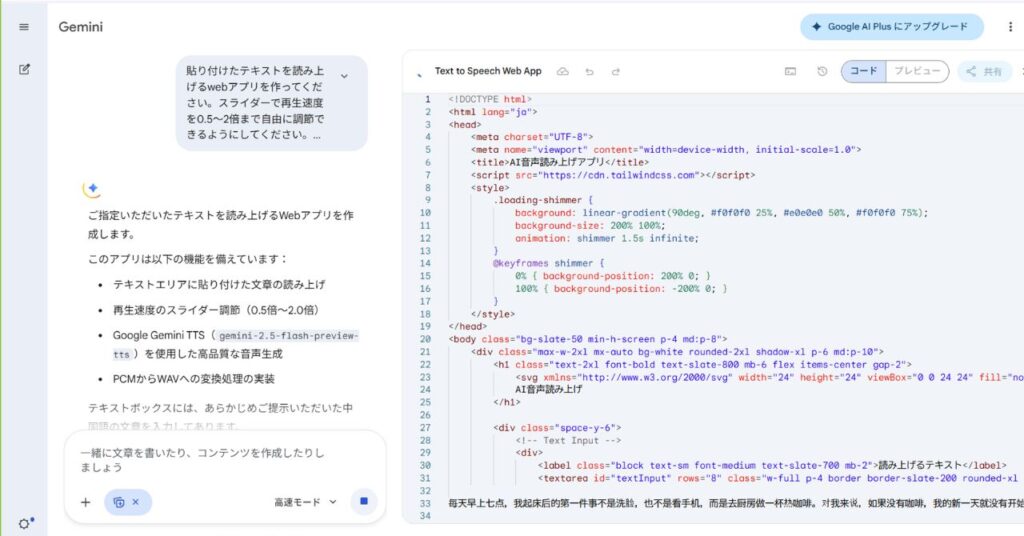This screenshot has width=1024, height=536.
Task: Click the cloud save icon beside the title
Action: (x=562, y=72)
